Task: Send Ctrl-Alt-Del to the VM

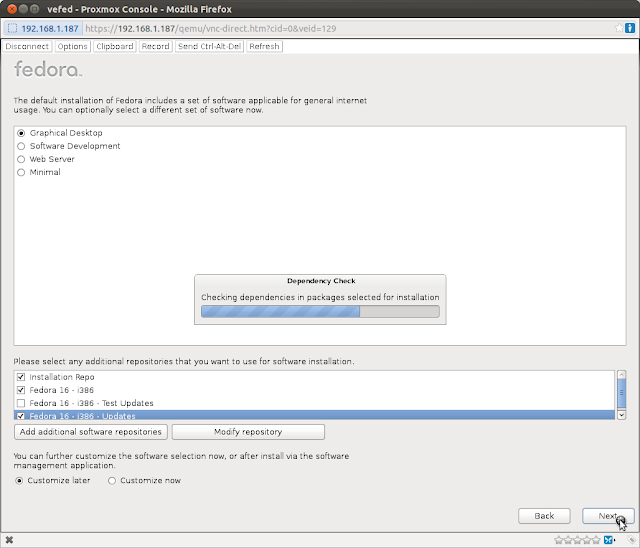Action: tap(209, 46)
